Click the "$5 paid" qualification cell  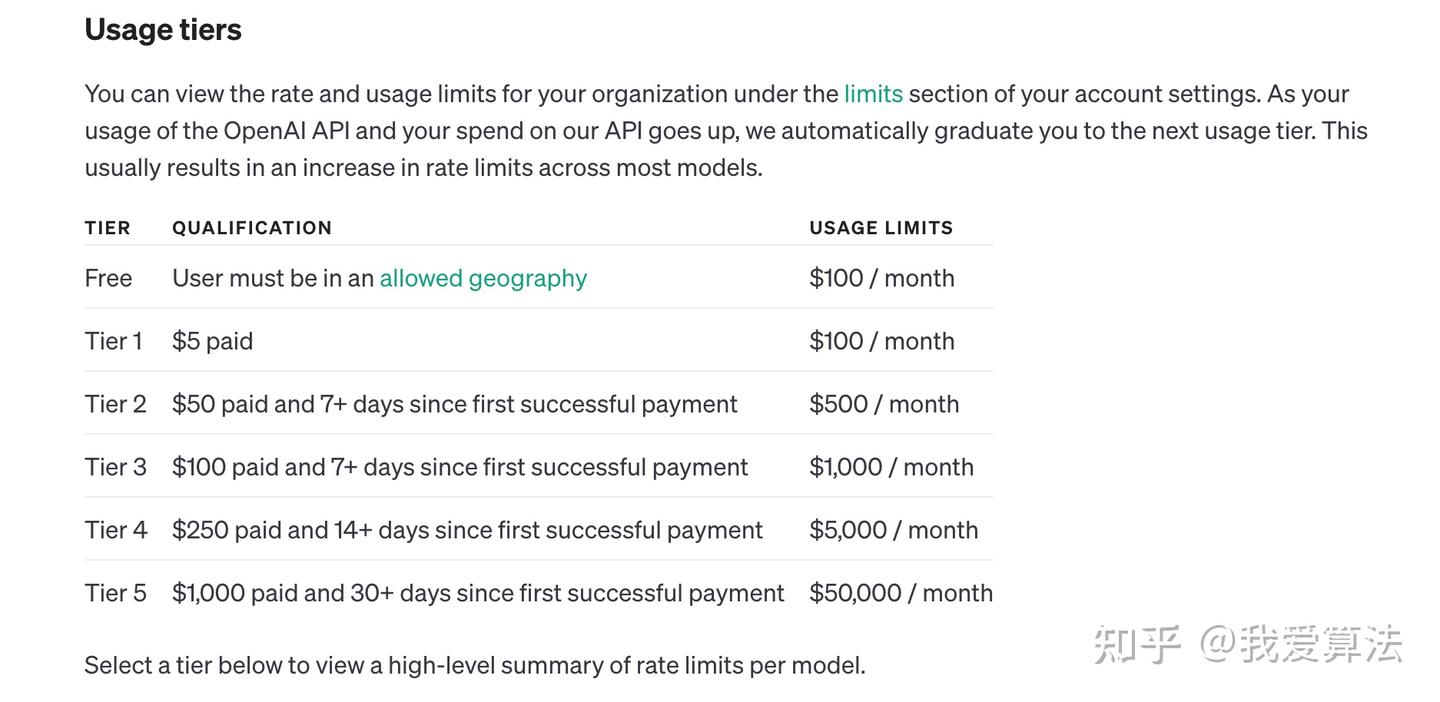pyautogui.click(x=212, y=341)
